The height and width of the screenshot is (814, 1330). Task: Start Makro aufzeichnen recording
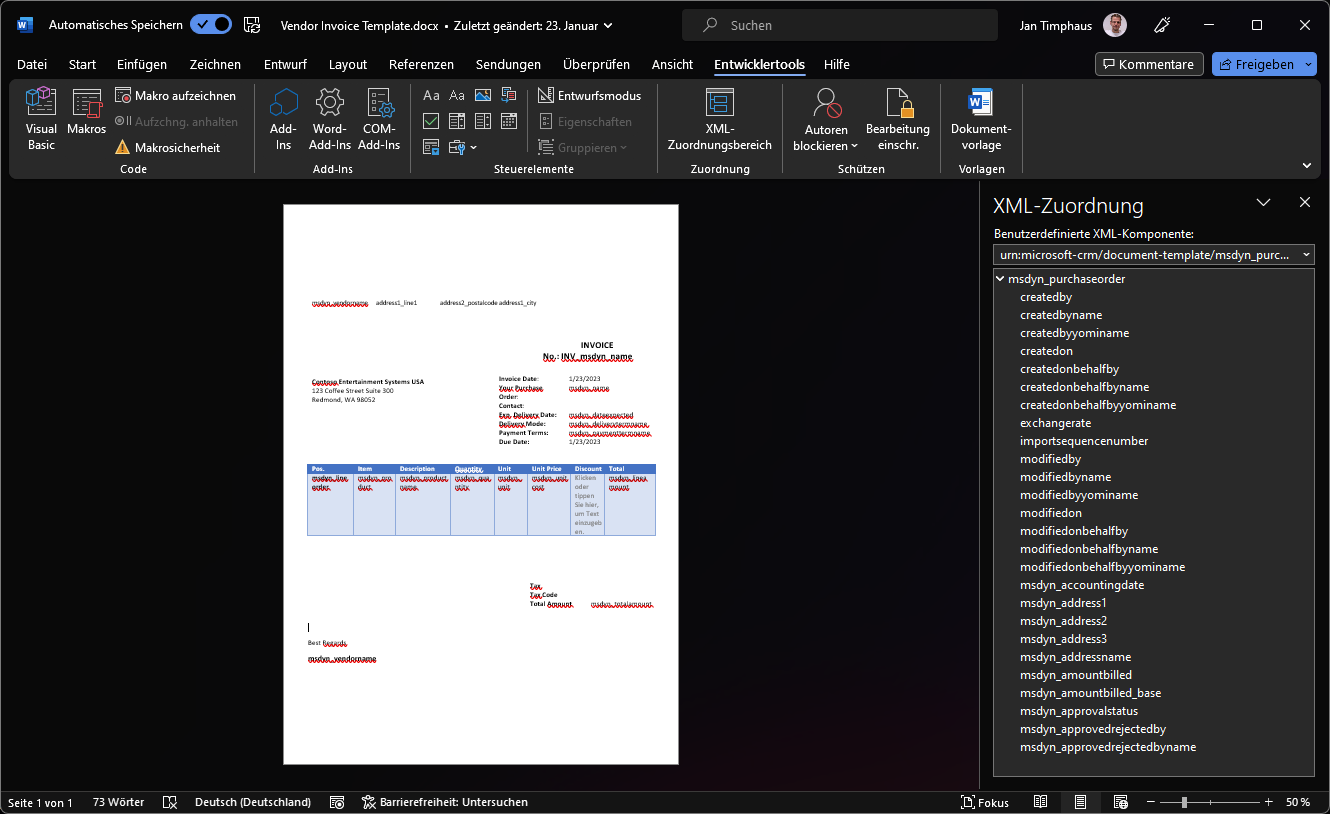(x=176, y=95)
